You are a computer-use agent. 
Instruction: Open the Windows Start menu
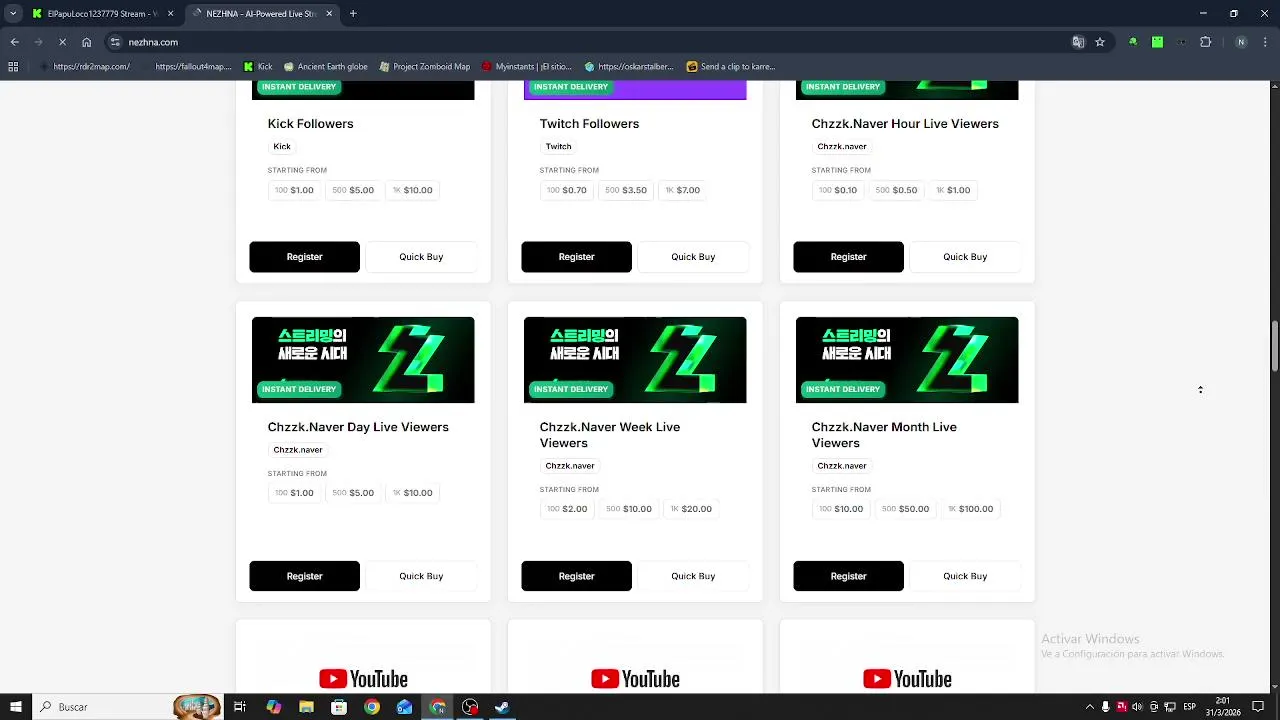click(15, 707)
